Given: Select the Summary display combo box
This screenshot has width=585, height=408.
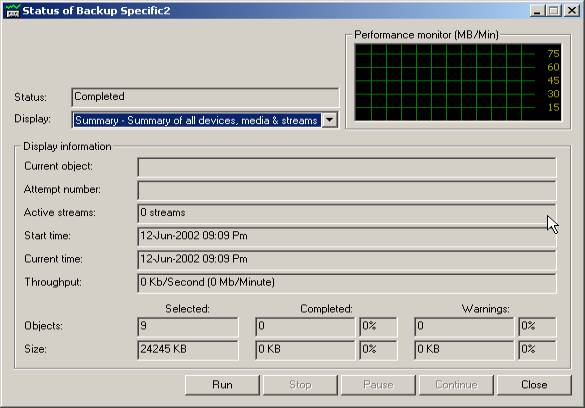Looking at the screenshot, I should tap(205, 120).
